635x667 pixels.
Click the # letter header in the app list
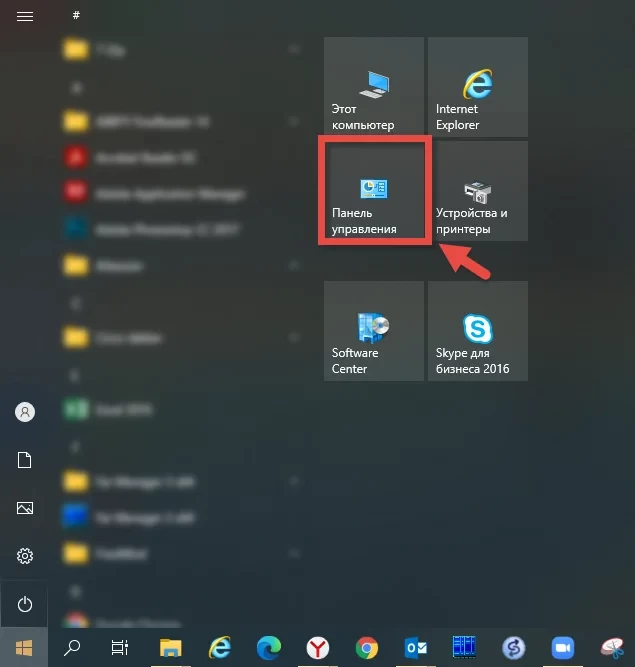click(x=76, y=15)
